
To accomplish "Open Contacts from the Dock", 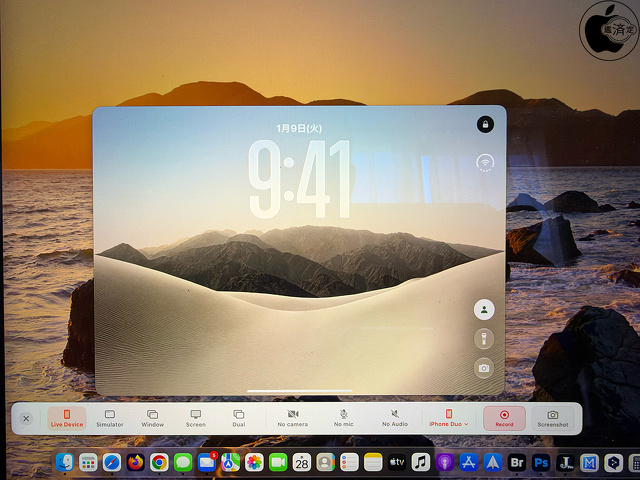I will click(x=326, y=462).
